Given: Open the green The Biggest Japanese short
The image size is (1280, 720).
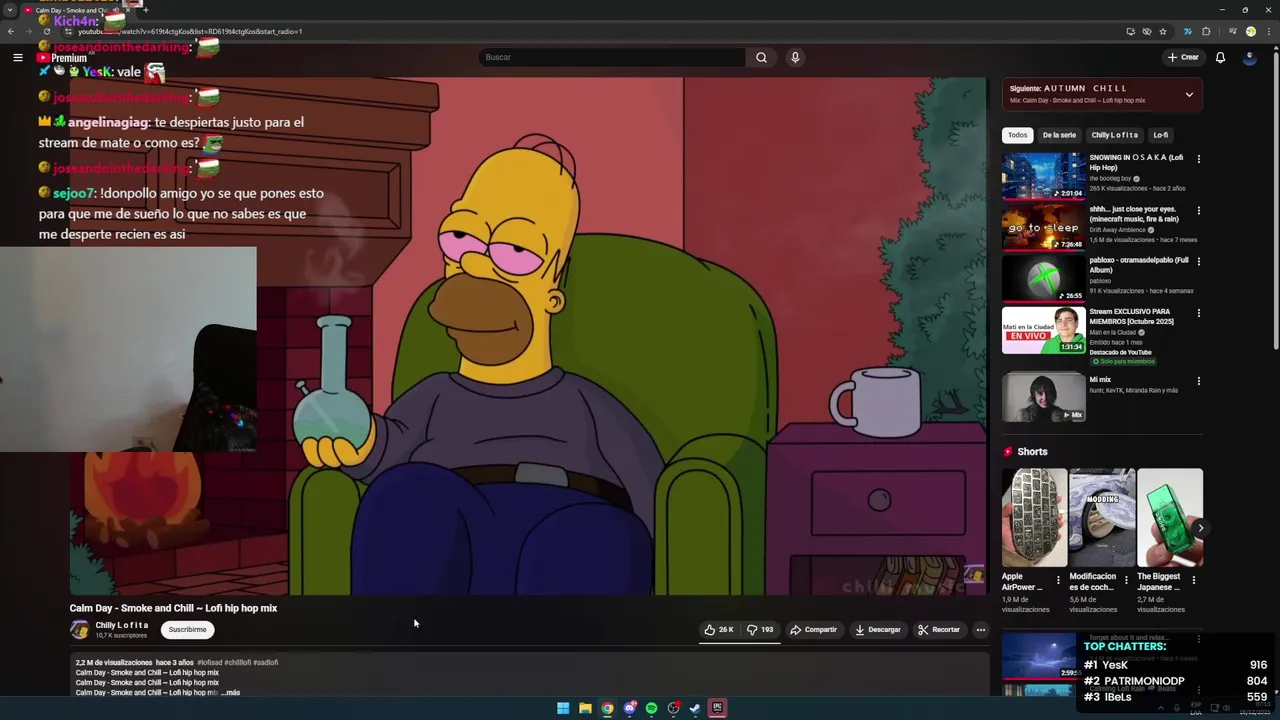Looking at the screenshot, I should [x=1170, y=518].
